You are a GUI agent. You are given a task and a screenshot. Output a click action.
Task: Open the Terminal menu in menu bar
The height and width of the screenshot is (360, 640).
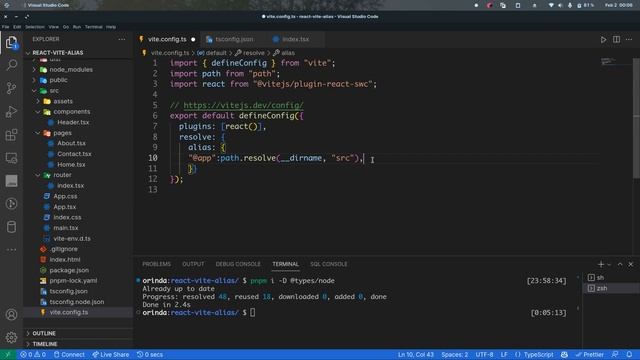93,27
